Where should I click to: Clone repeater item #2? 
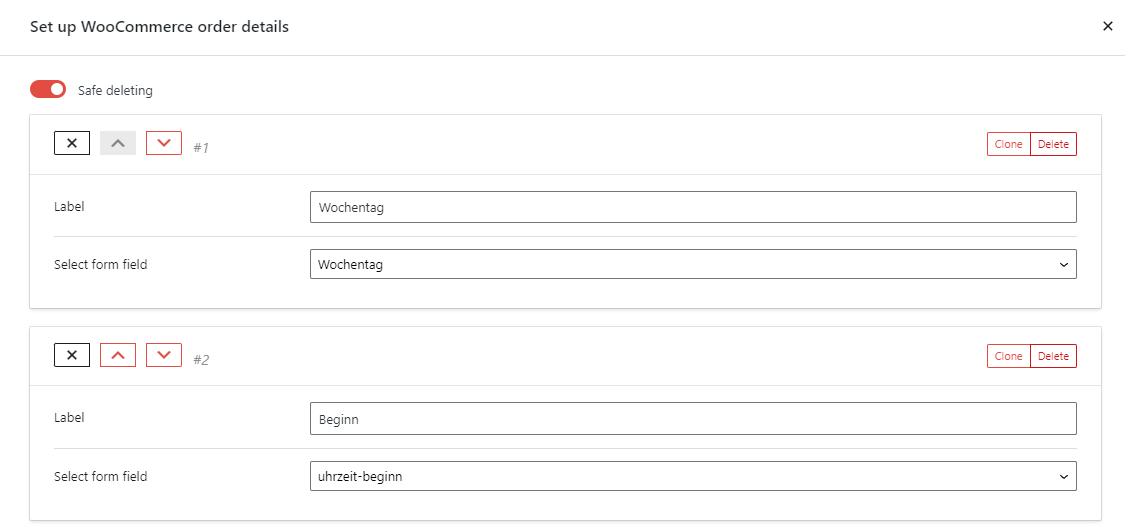tap(1008, 356)
